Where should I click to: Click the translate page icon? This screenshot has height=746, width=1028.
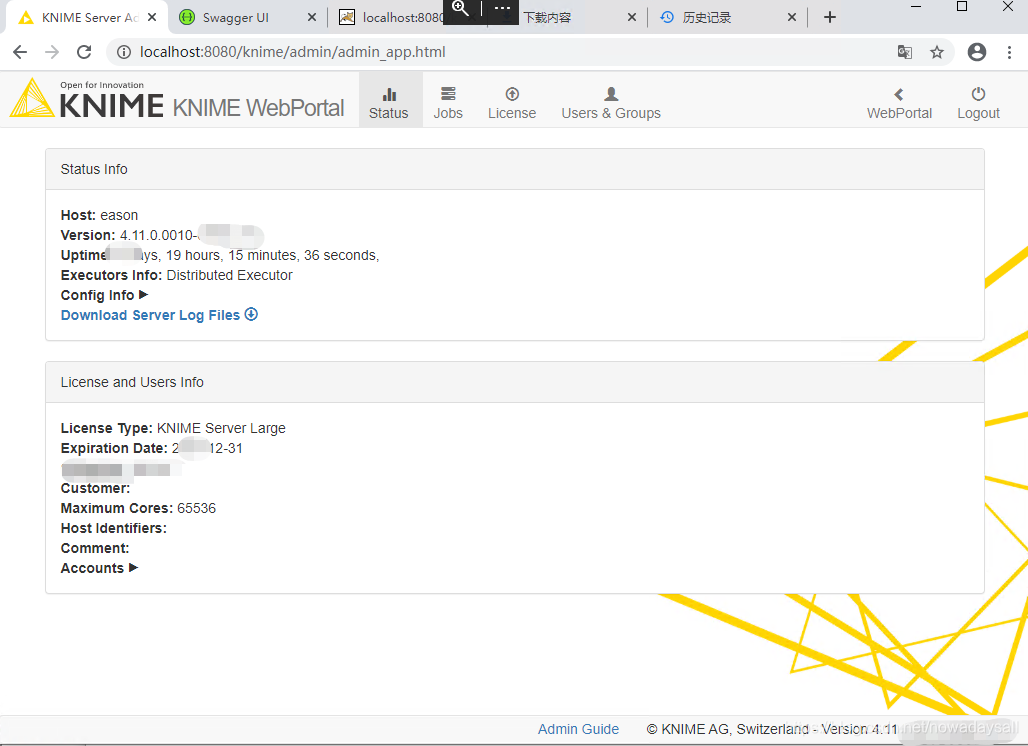tap(905, 52)
